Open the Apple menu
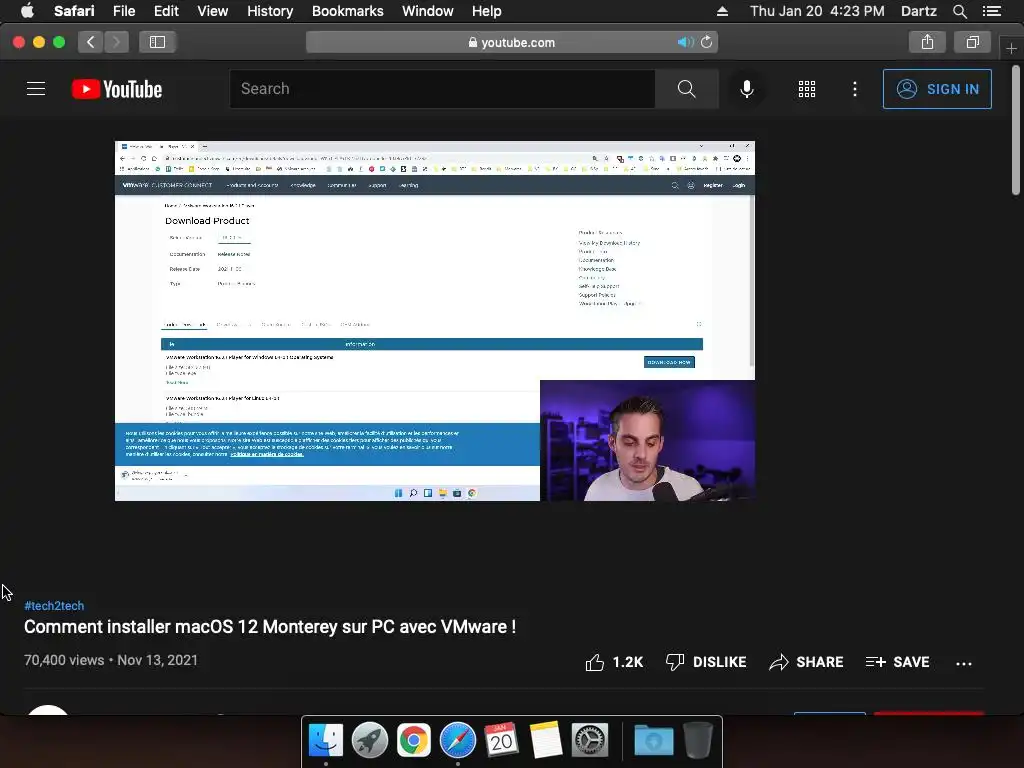The image size is (1024, 768). coord(27,11)
